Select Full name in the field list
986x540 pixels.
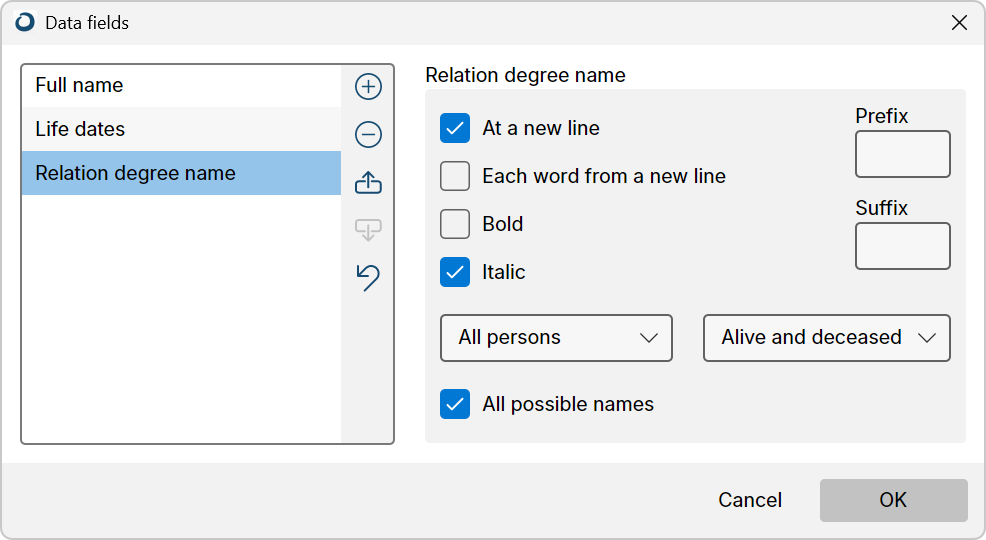pos(182,85)
